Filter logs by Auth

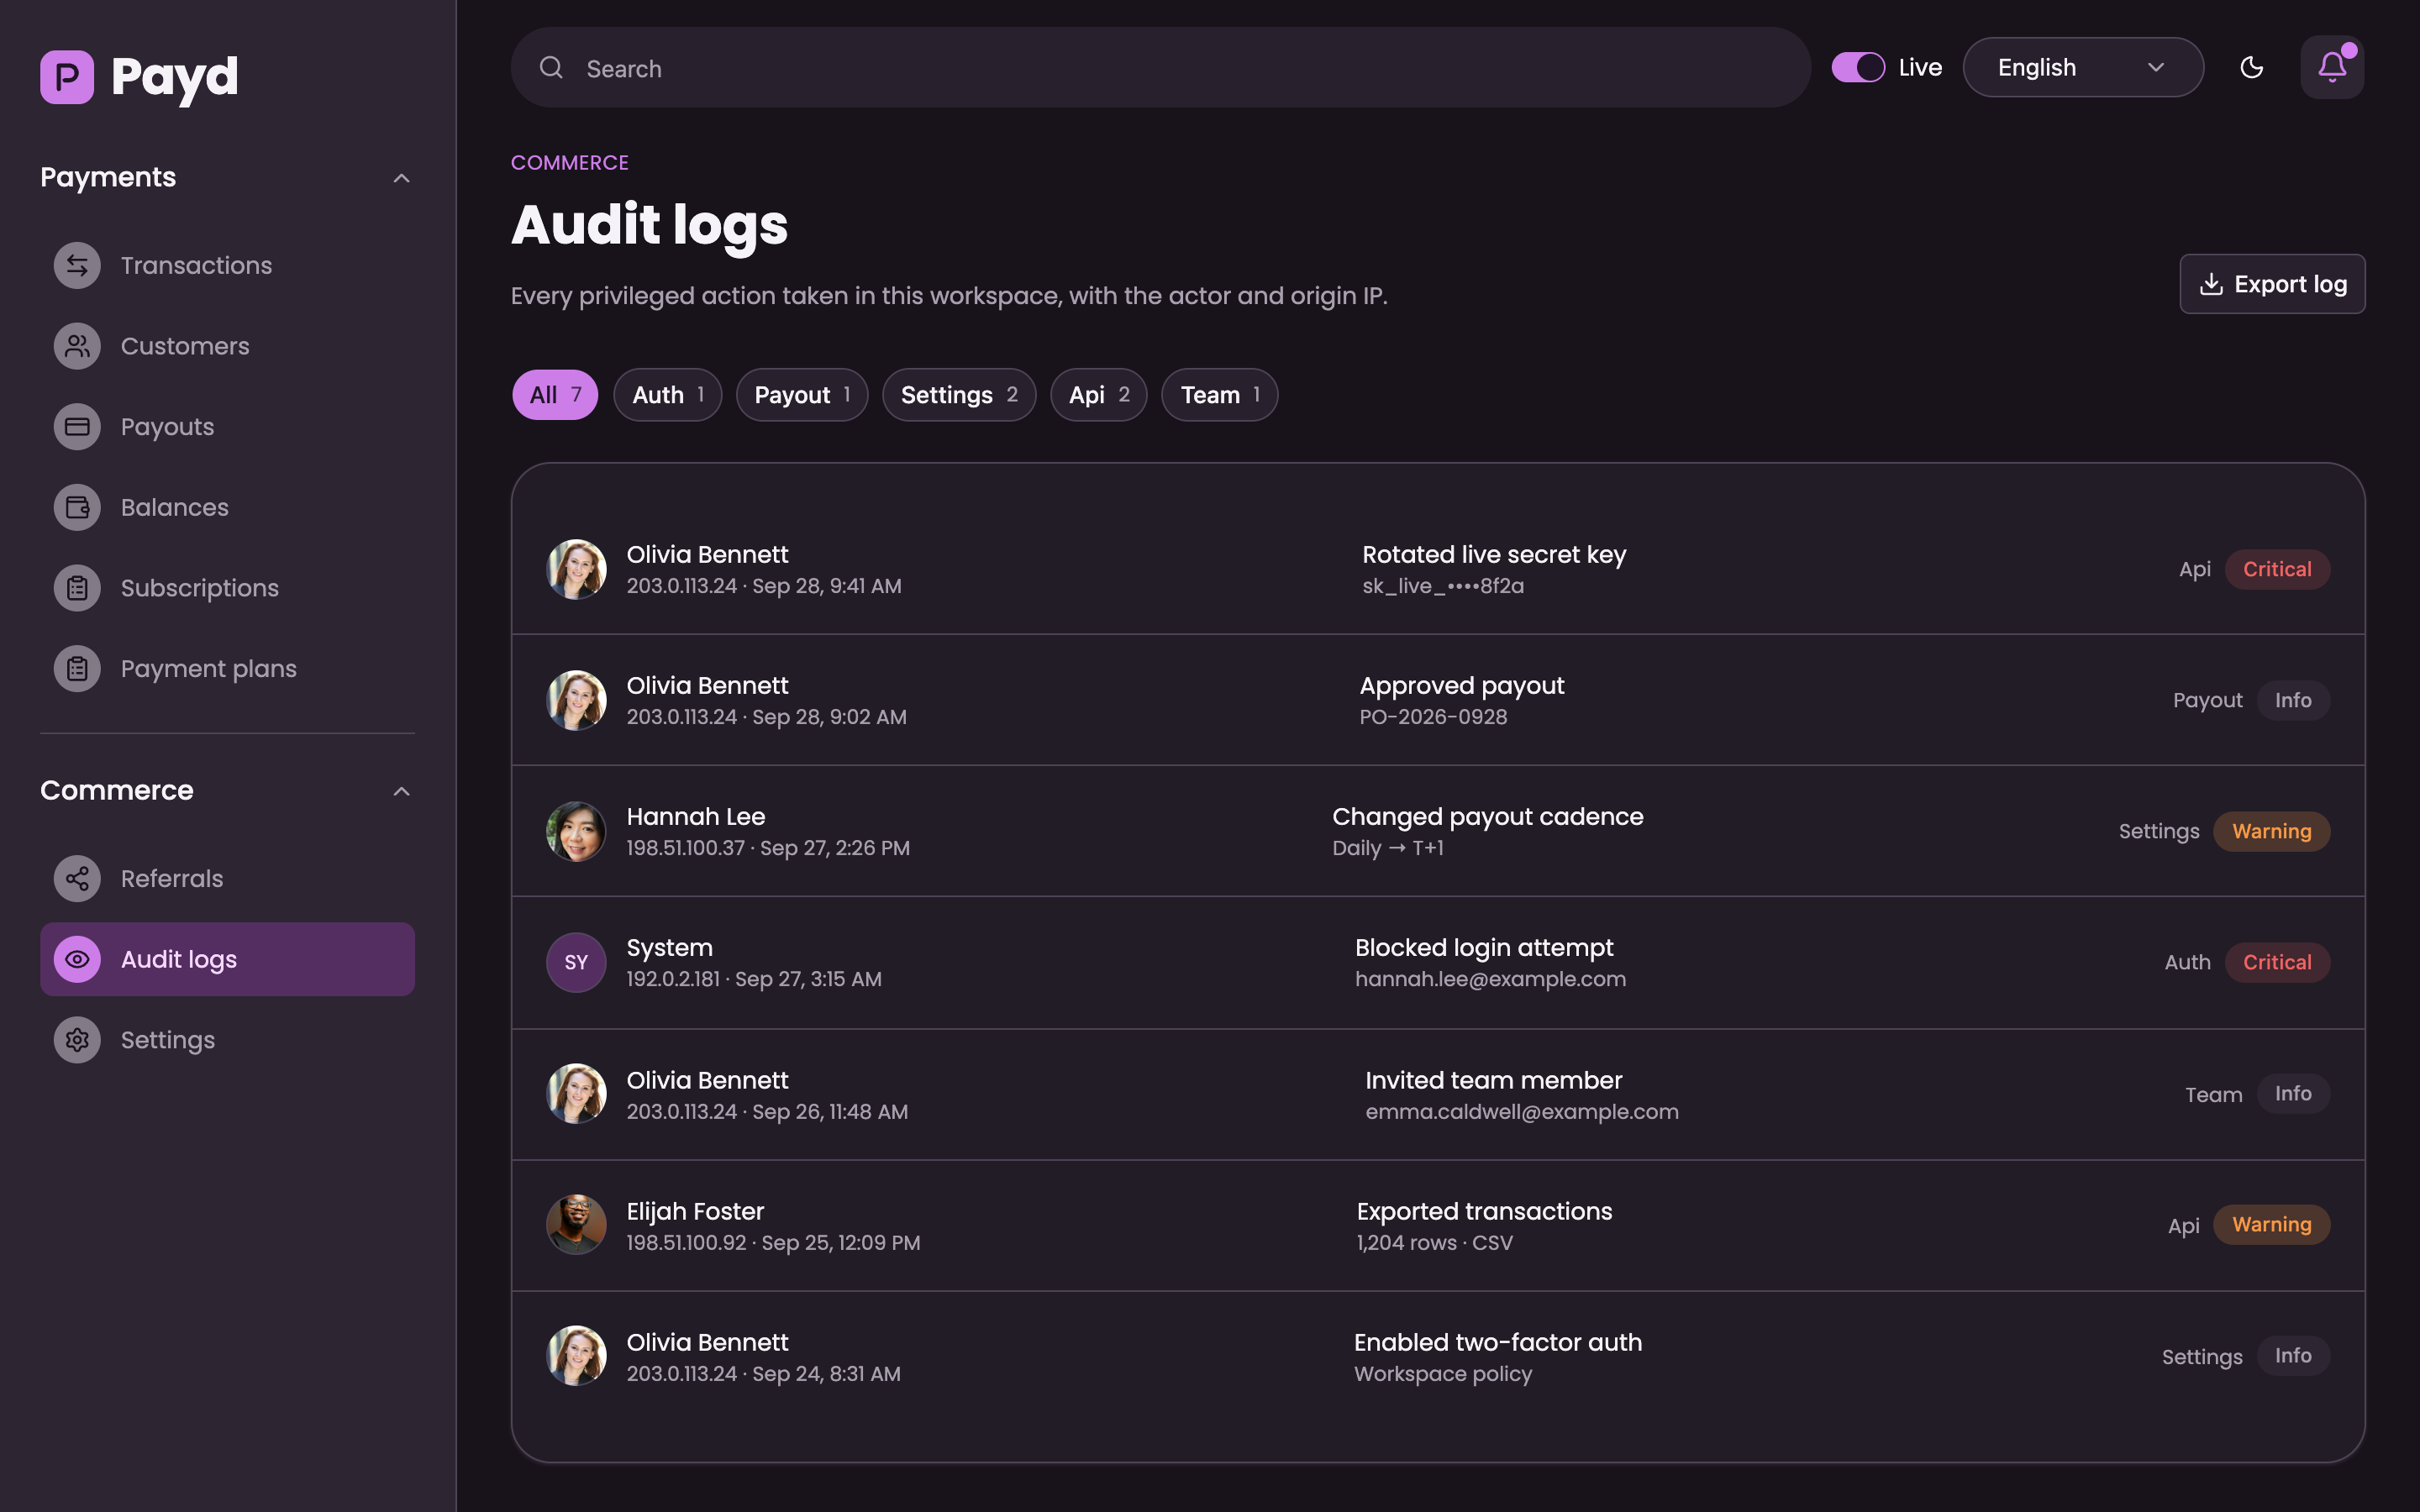pyautogui.click(x=667, y=395)
